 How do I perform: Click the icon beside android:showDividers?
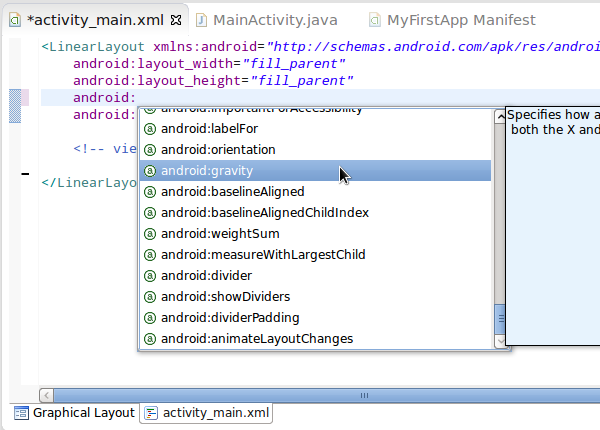(150, 297)
